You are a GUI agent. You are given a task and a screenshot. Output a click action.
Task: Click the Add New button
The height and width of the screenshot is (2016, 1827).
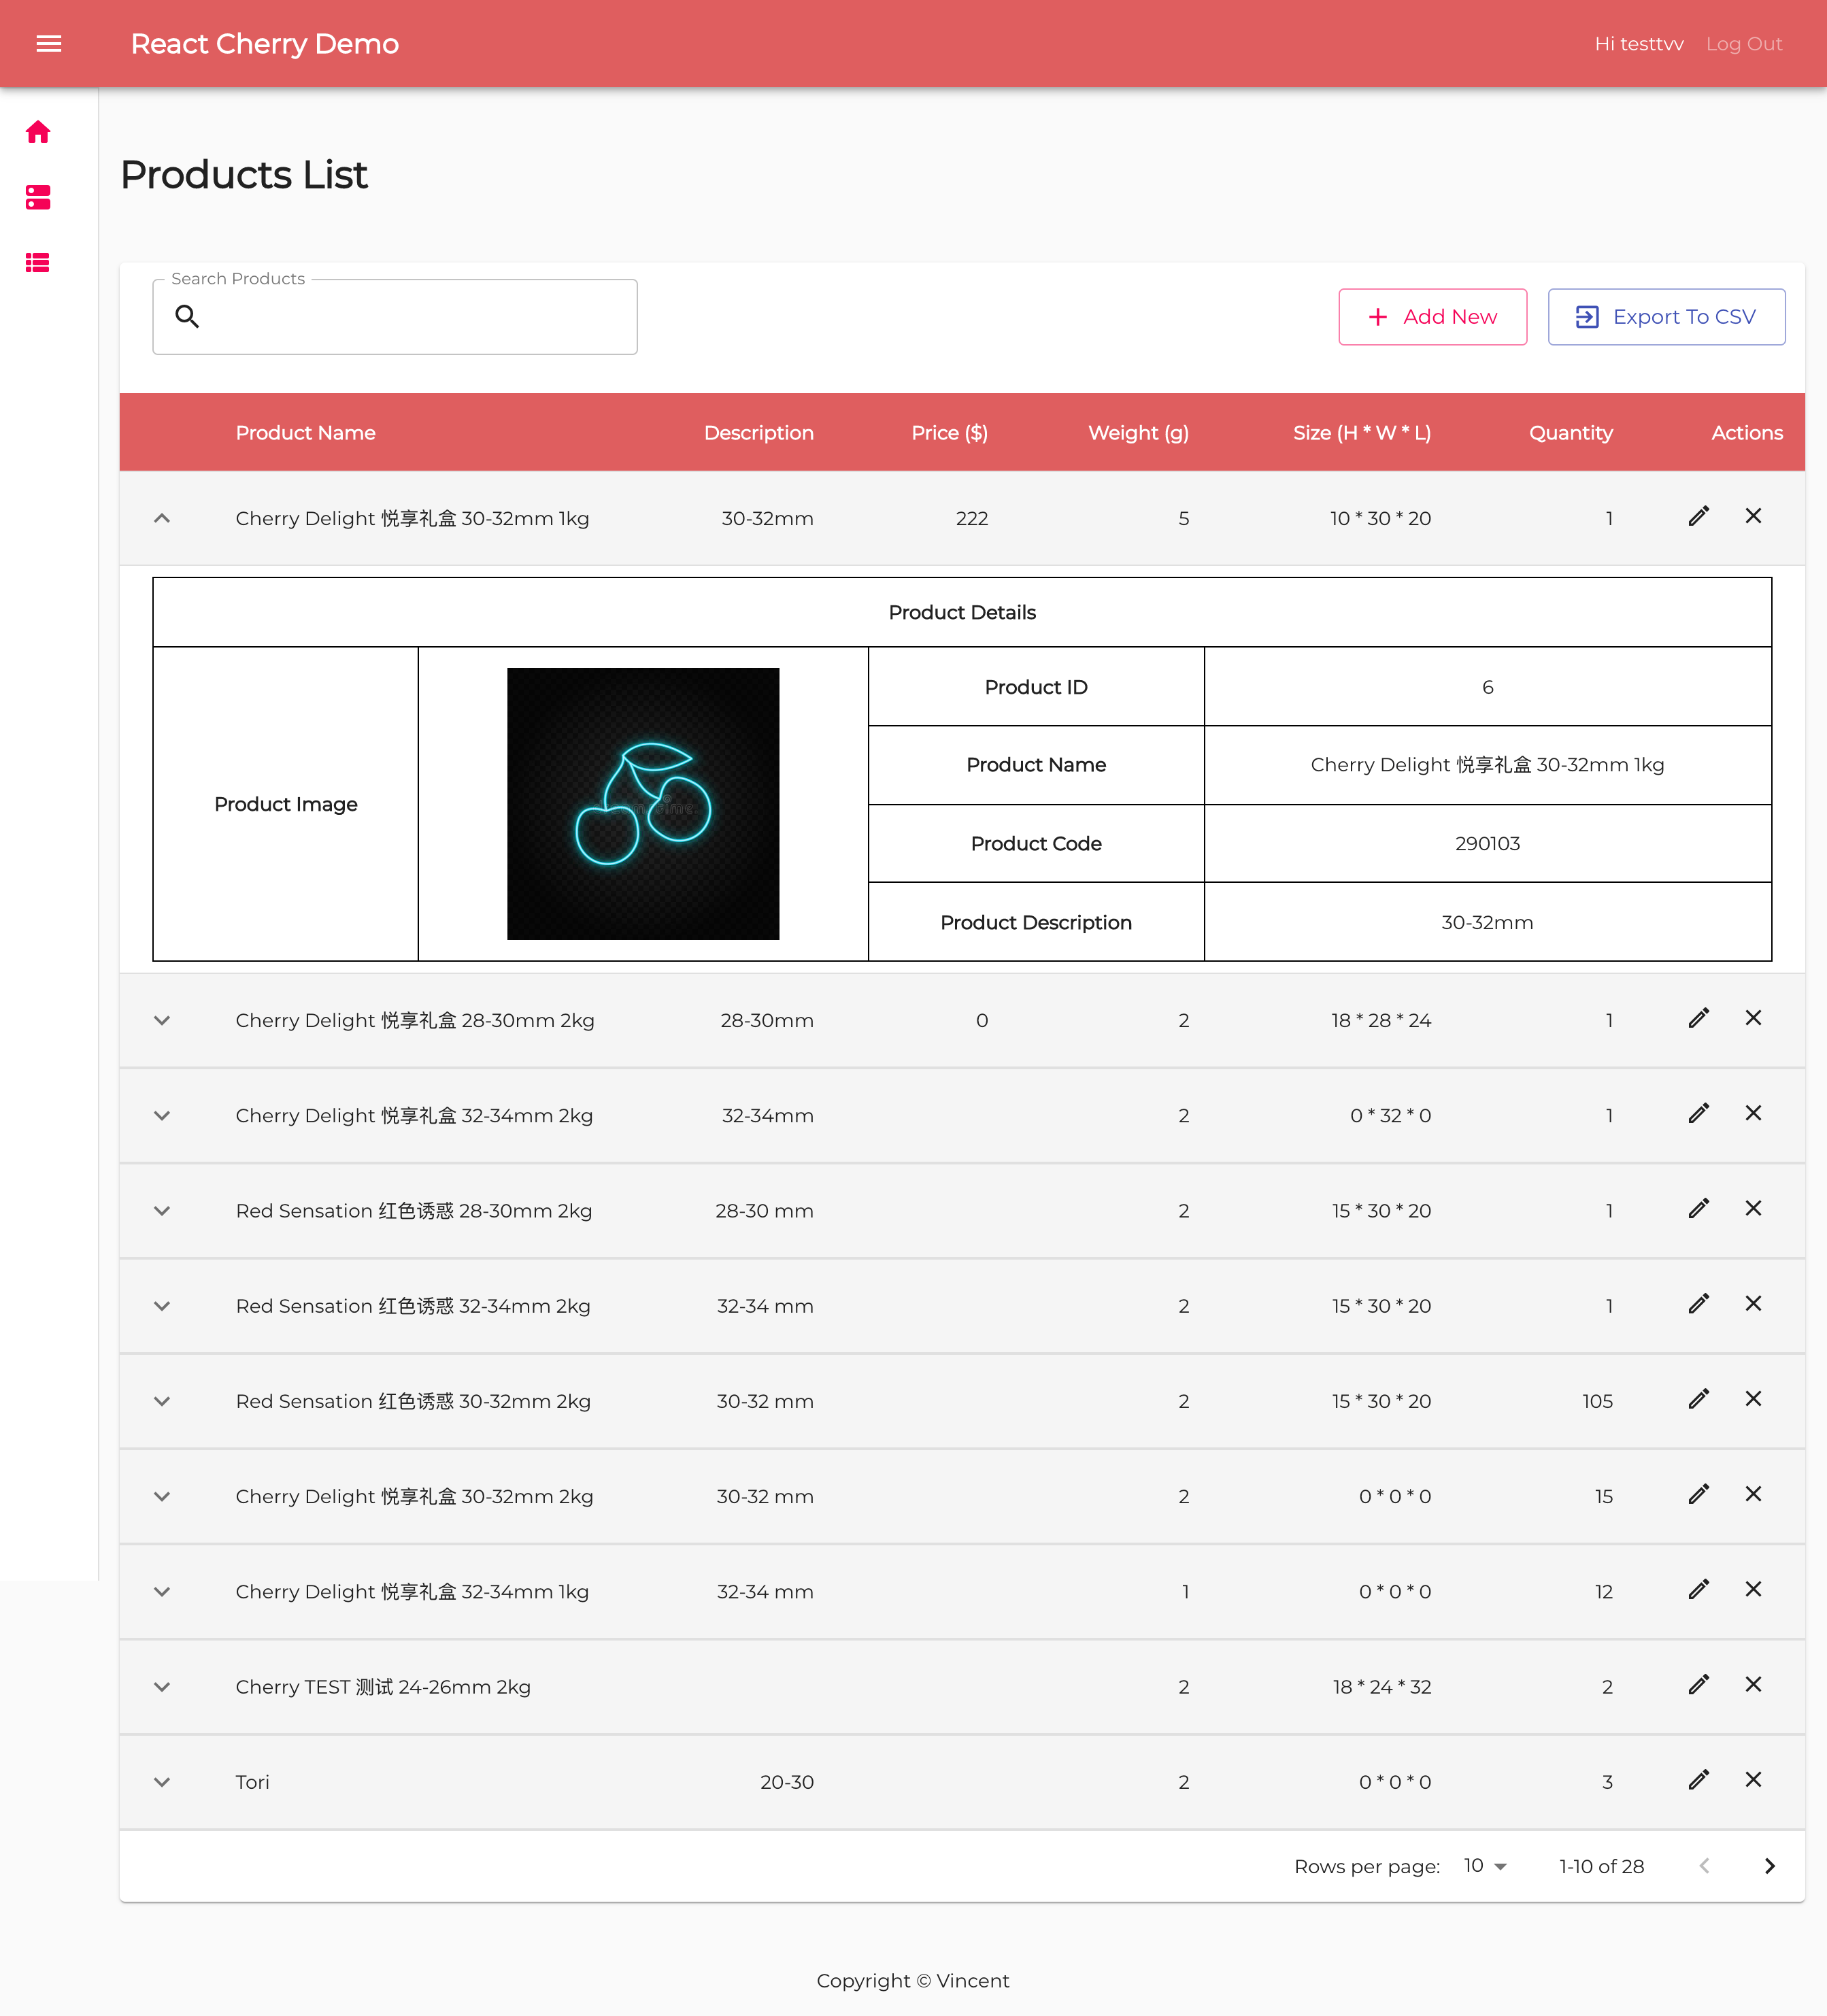(1432, 317)
